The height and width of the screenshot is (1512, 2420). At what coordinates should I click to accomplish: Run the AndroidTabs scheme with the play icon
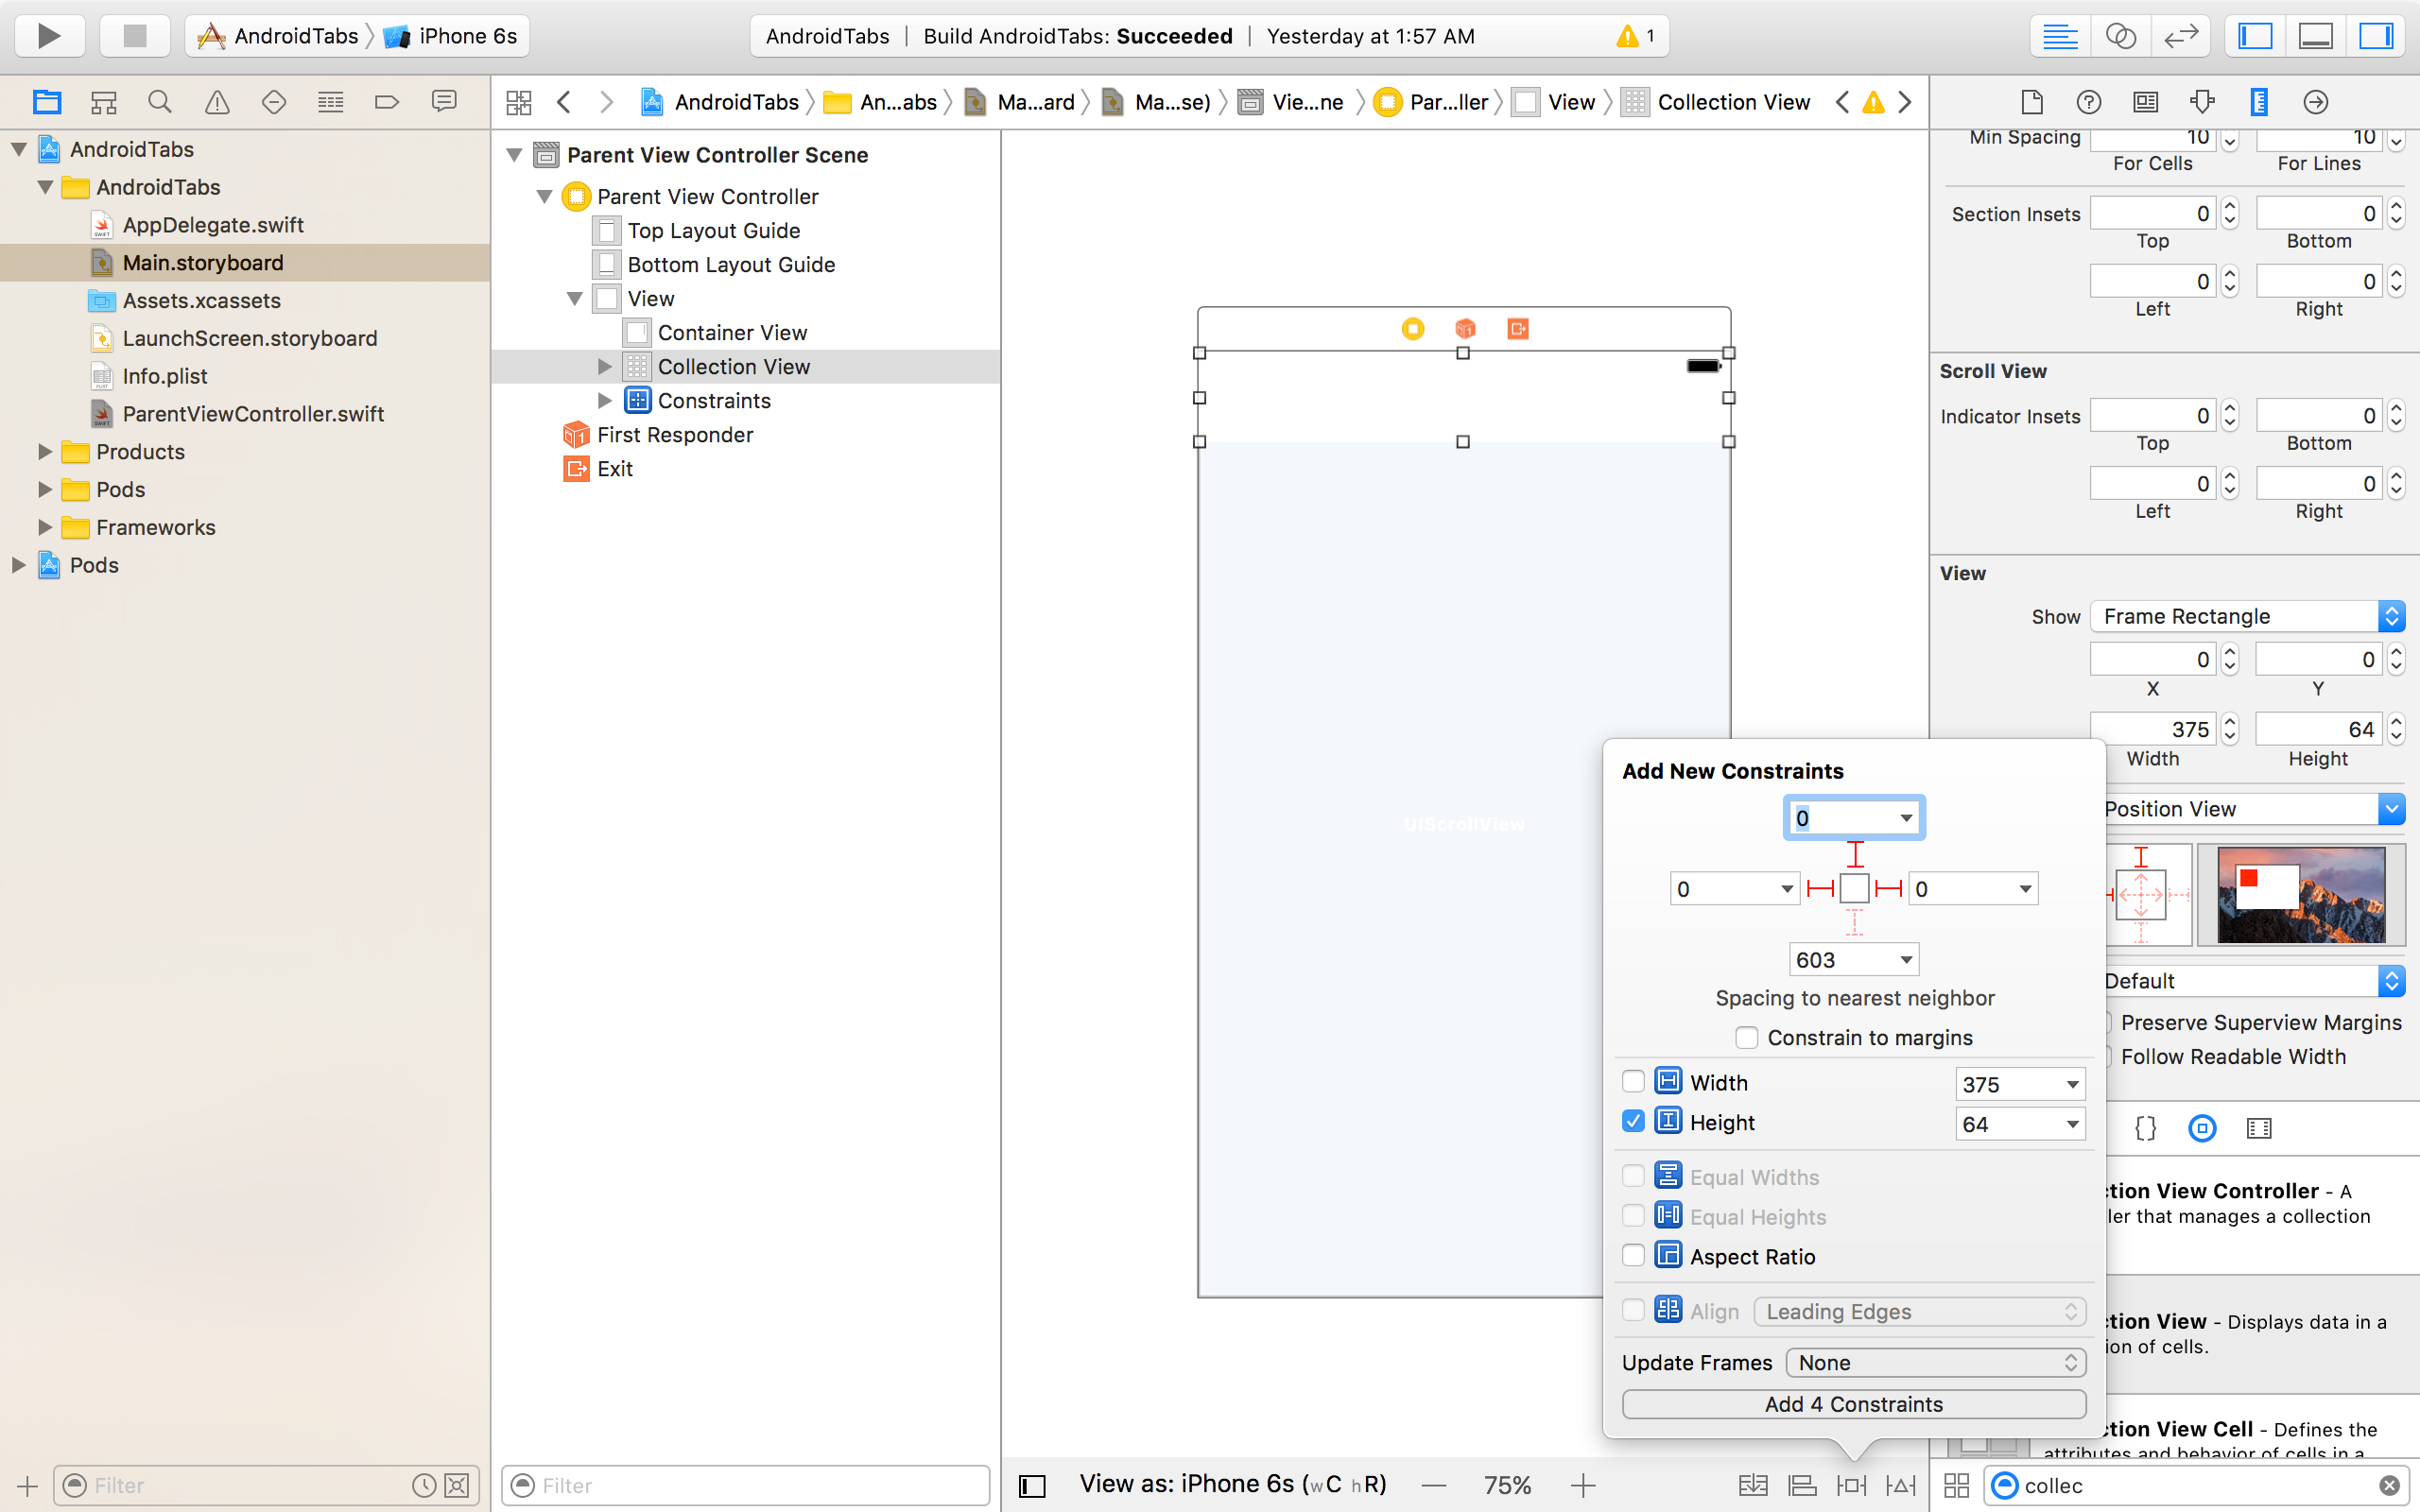point(48,36)
